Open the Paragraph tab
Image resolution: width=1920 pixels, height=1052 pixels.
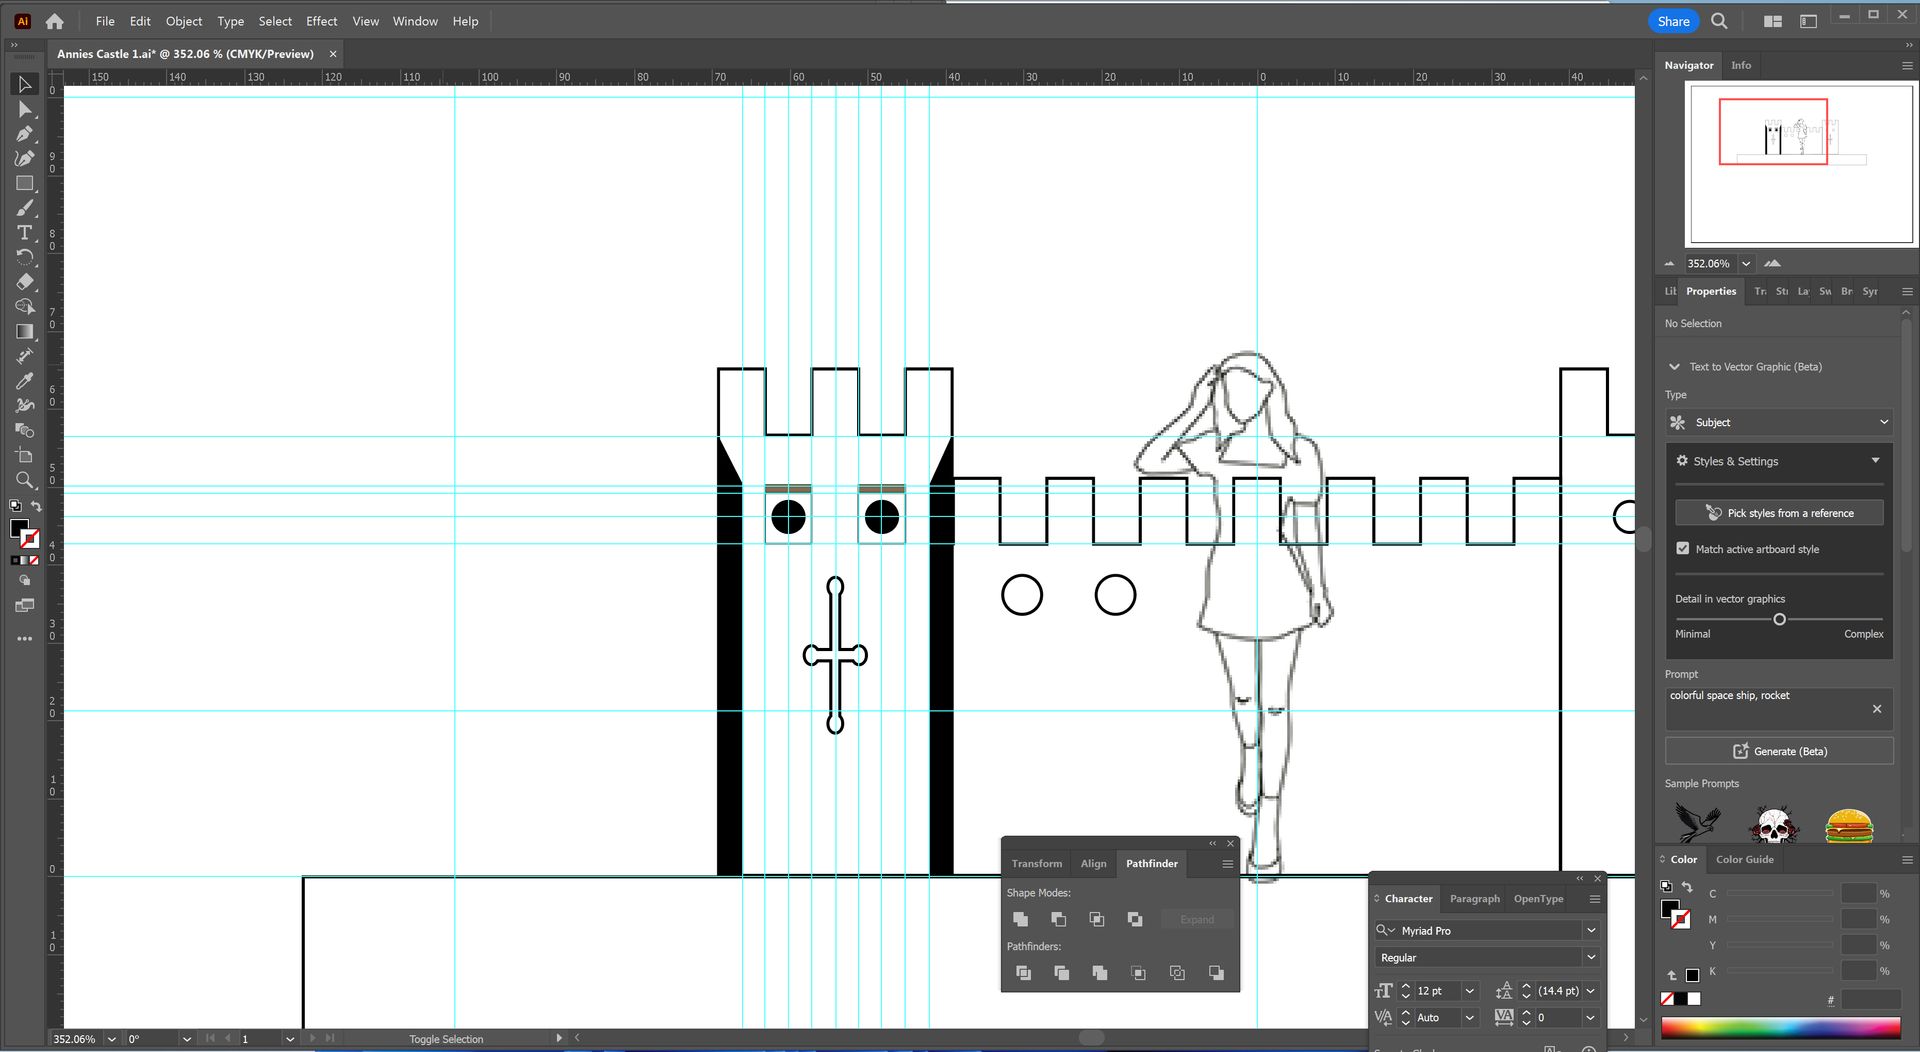click(1474, 899)
